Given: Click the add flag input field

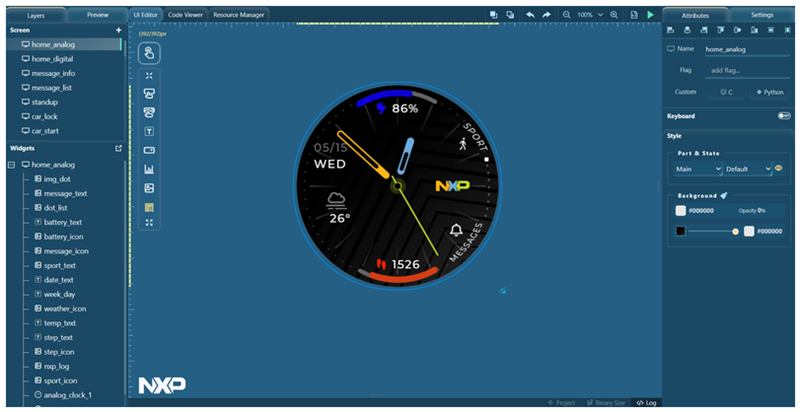Looking at the screenshot, I should [x=747, y=70].
